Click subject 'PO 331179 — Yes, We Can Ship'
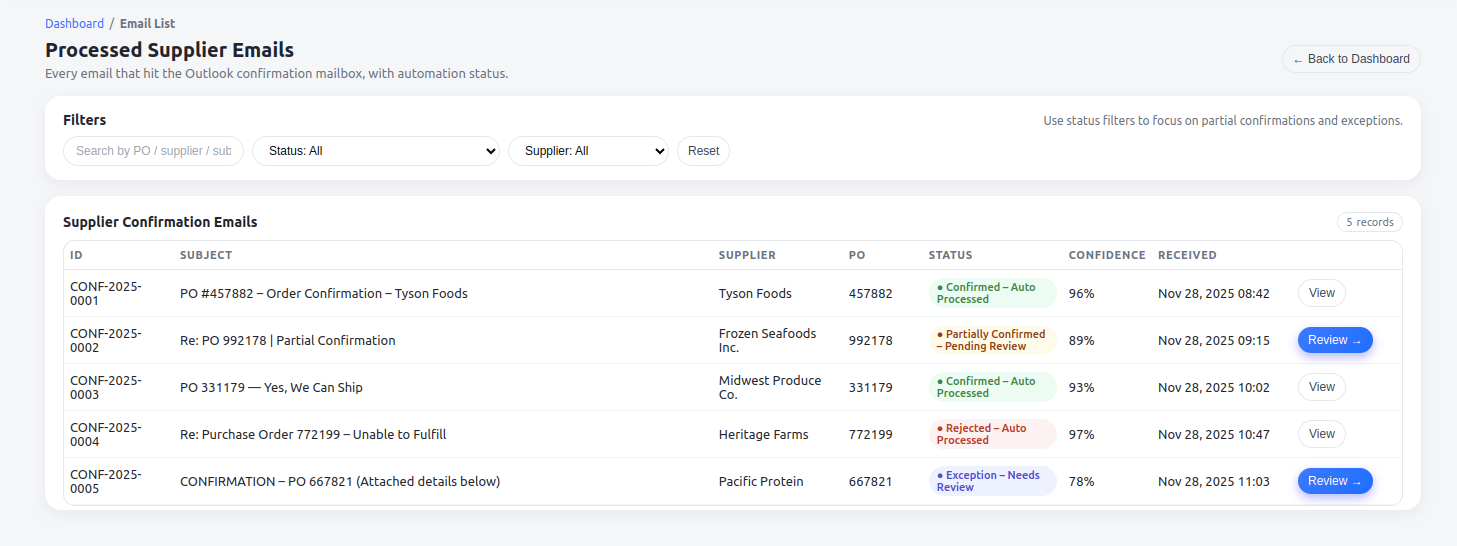Screen dimensions: 1457x546 [271, 387]
